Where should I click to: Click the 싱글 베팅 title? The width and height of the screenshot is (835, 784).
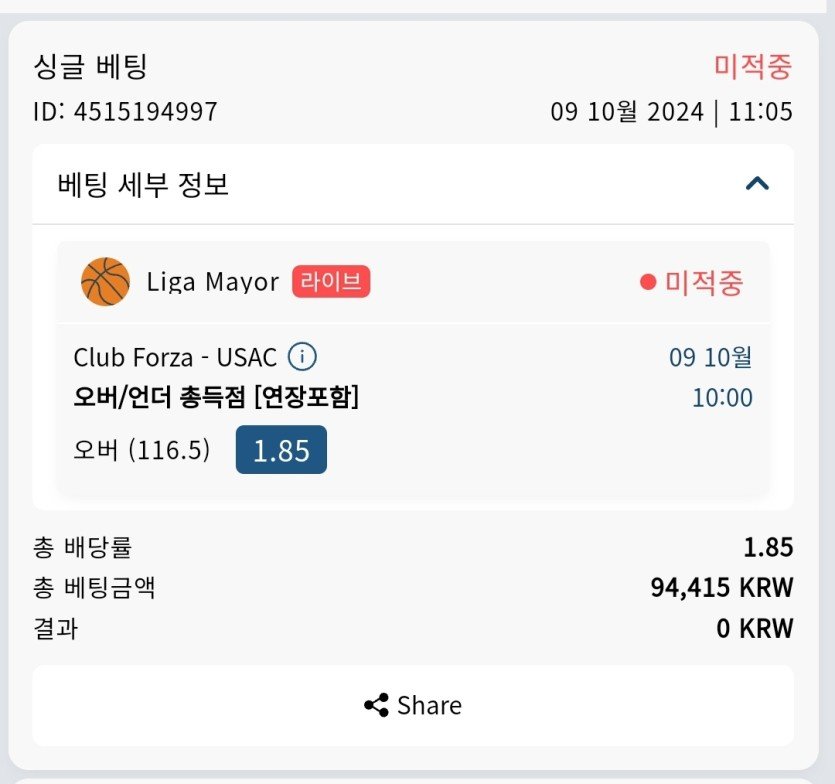point(90,68)
